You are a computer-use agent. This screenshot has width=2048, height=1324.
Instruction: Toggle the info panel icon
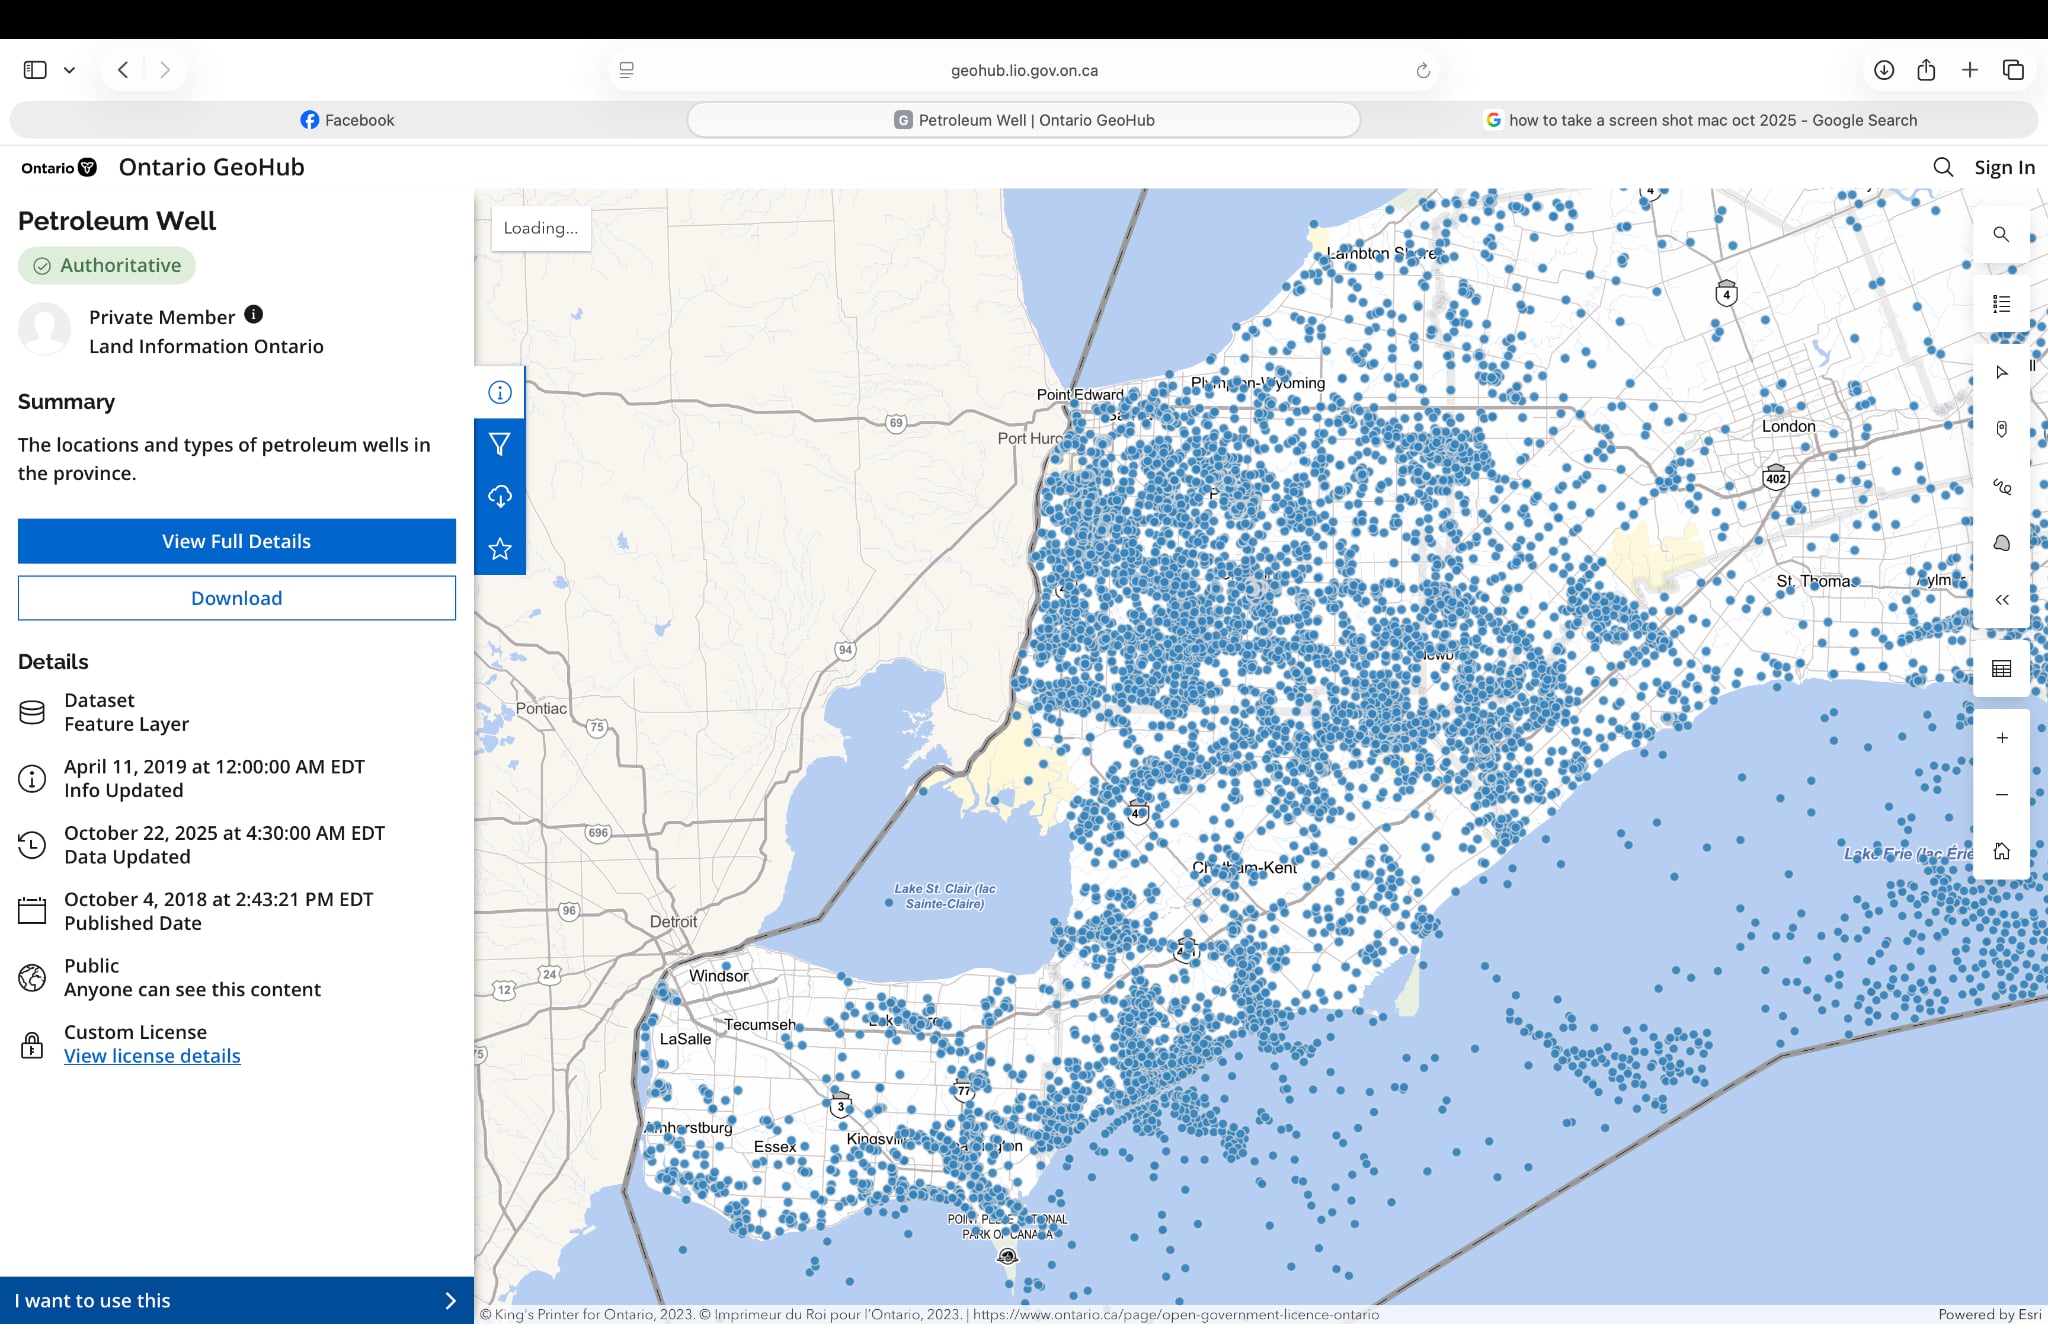tap(499, 392)
